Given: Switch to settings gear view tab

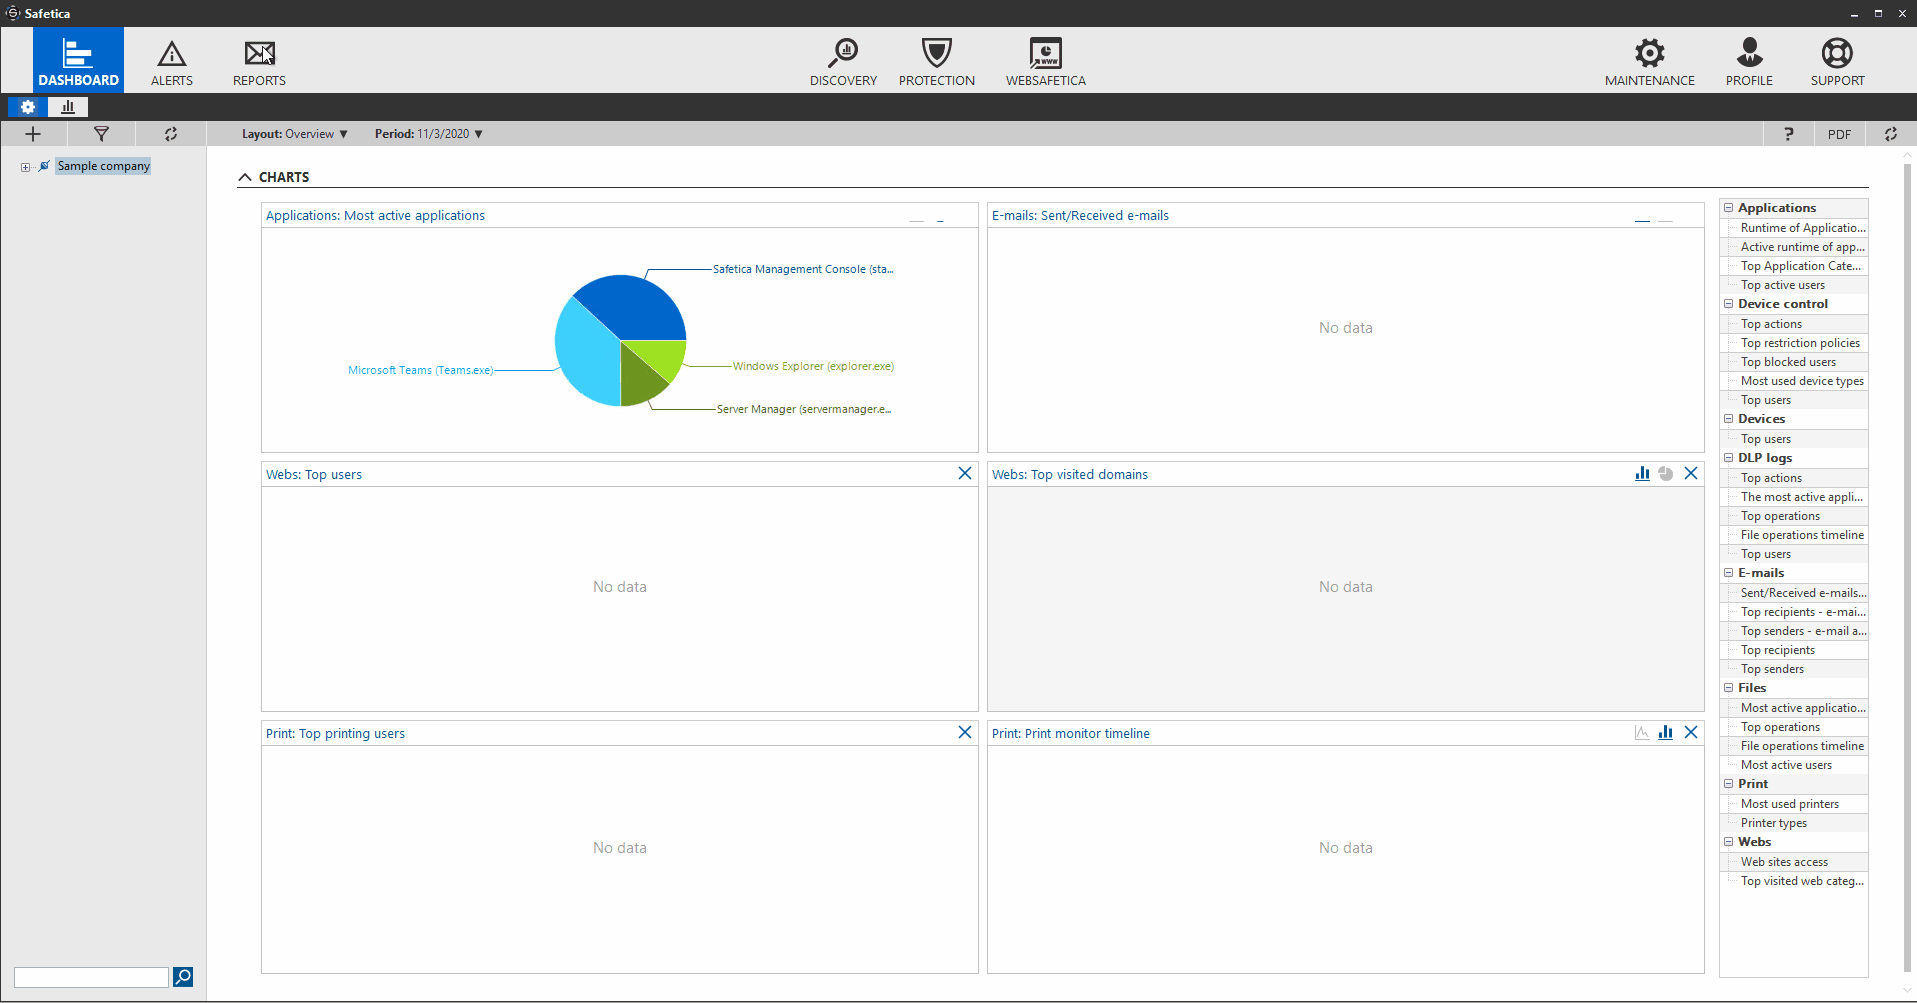Looking at the screenshot, I should tap(28, 106).
